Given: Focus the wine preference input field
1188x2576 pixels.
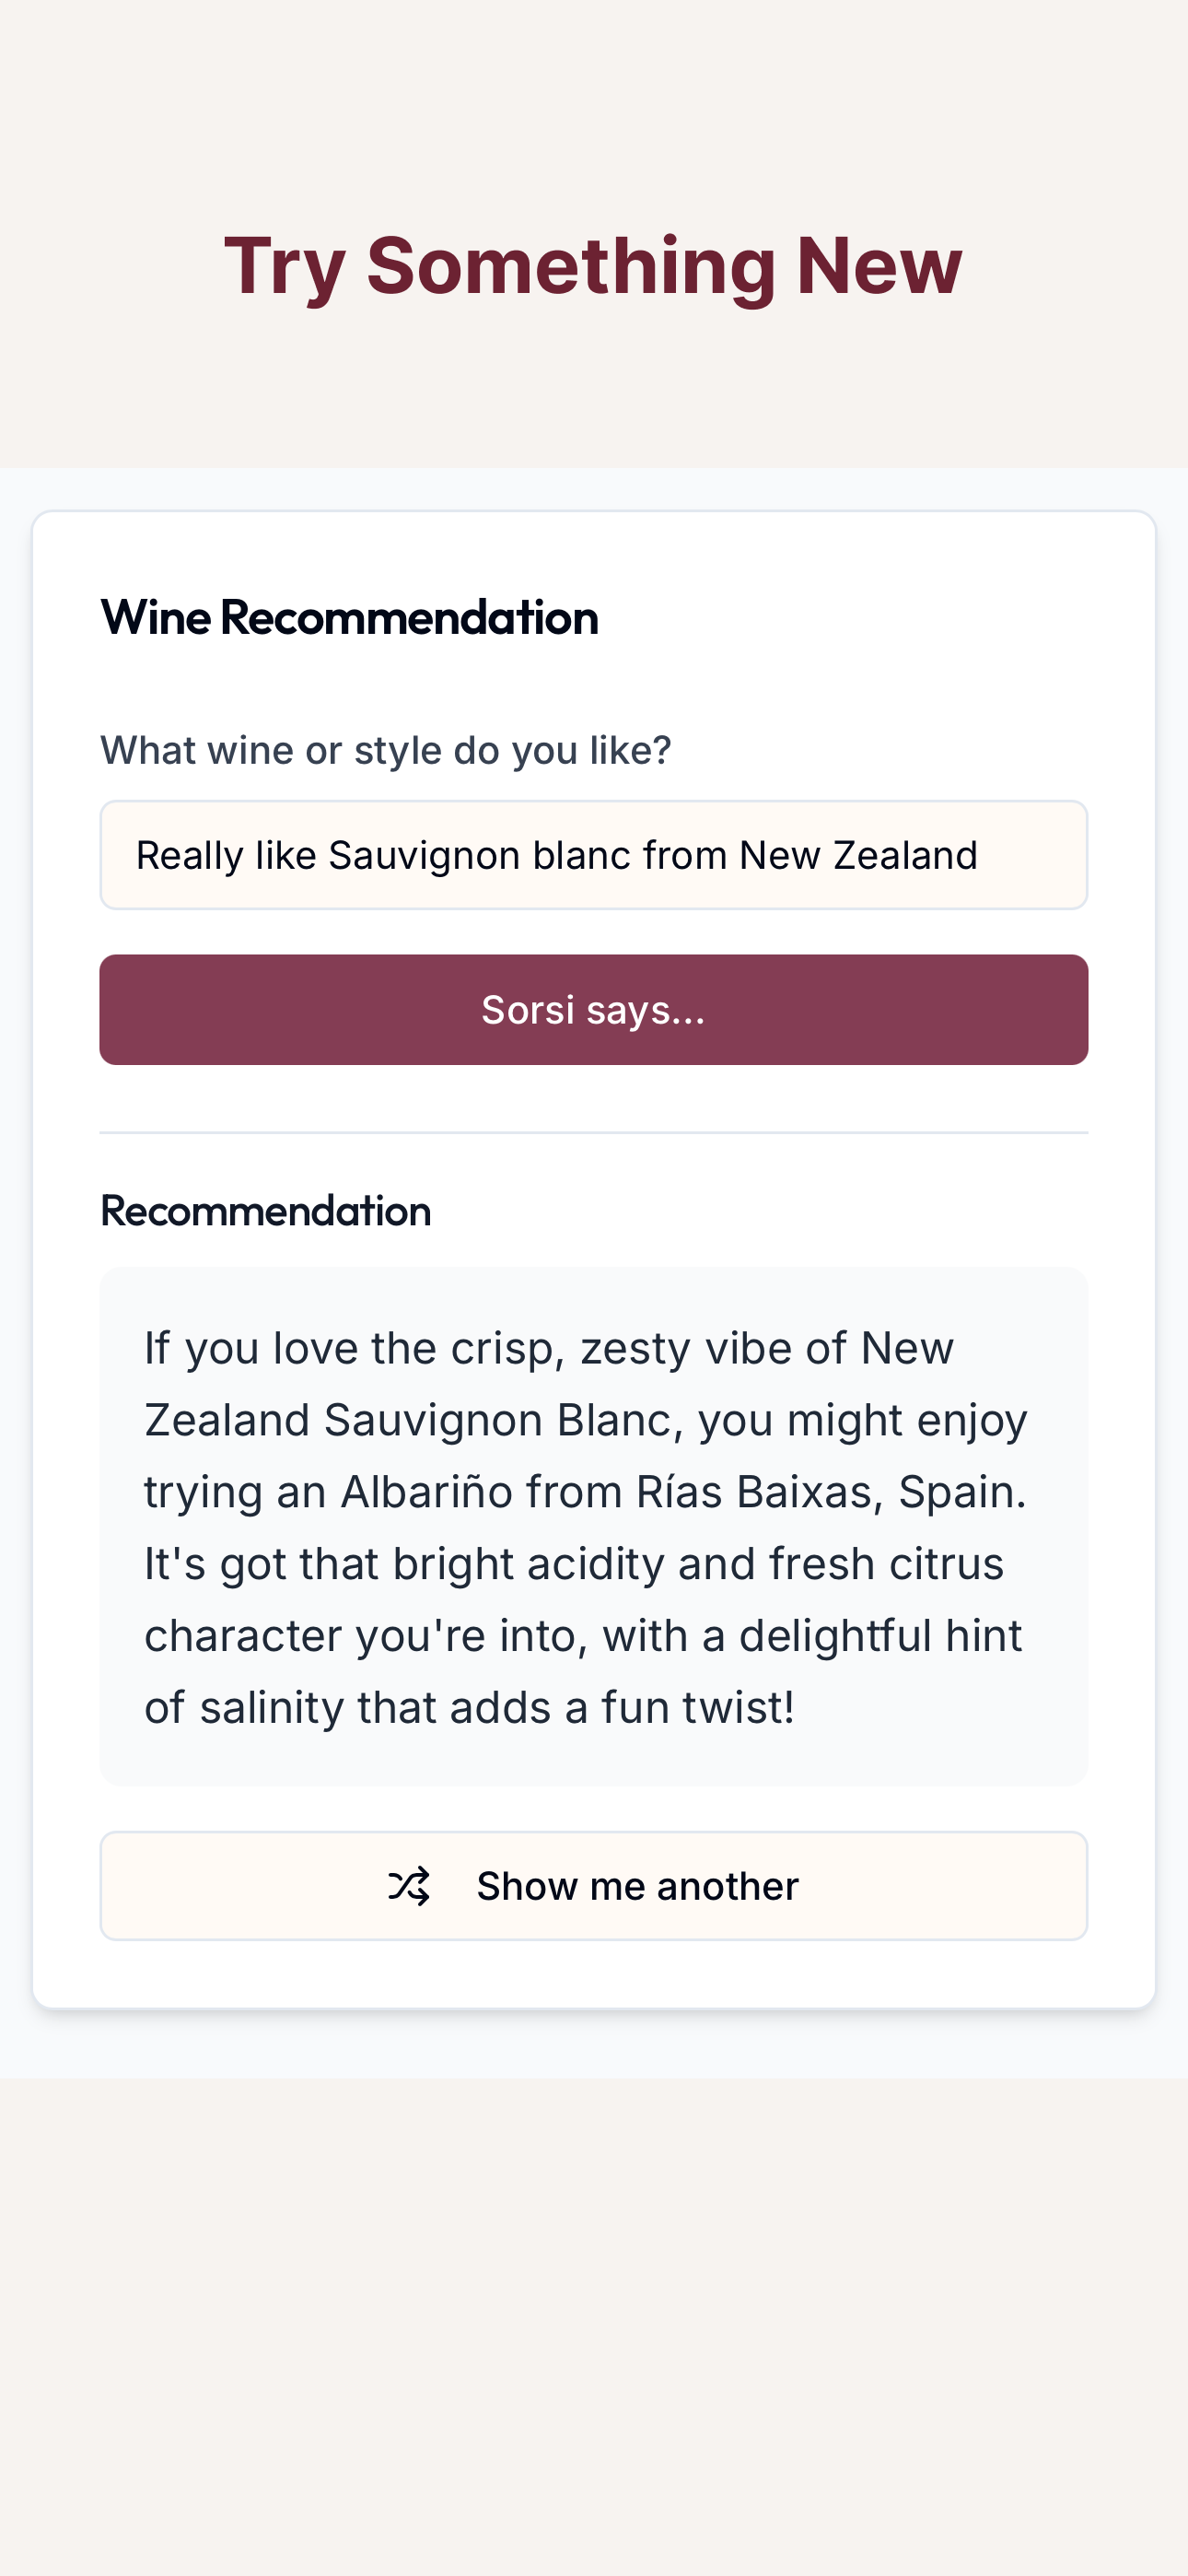Looking at the screenshot, I should (x=594, y=855).
